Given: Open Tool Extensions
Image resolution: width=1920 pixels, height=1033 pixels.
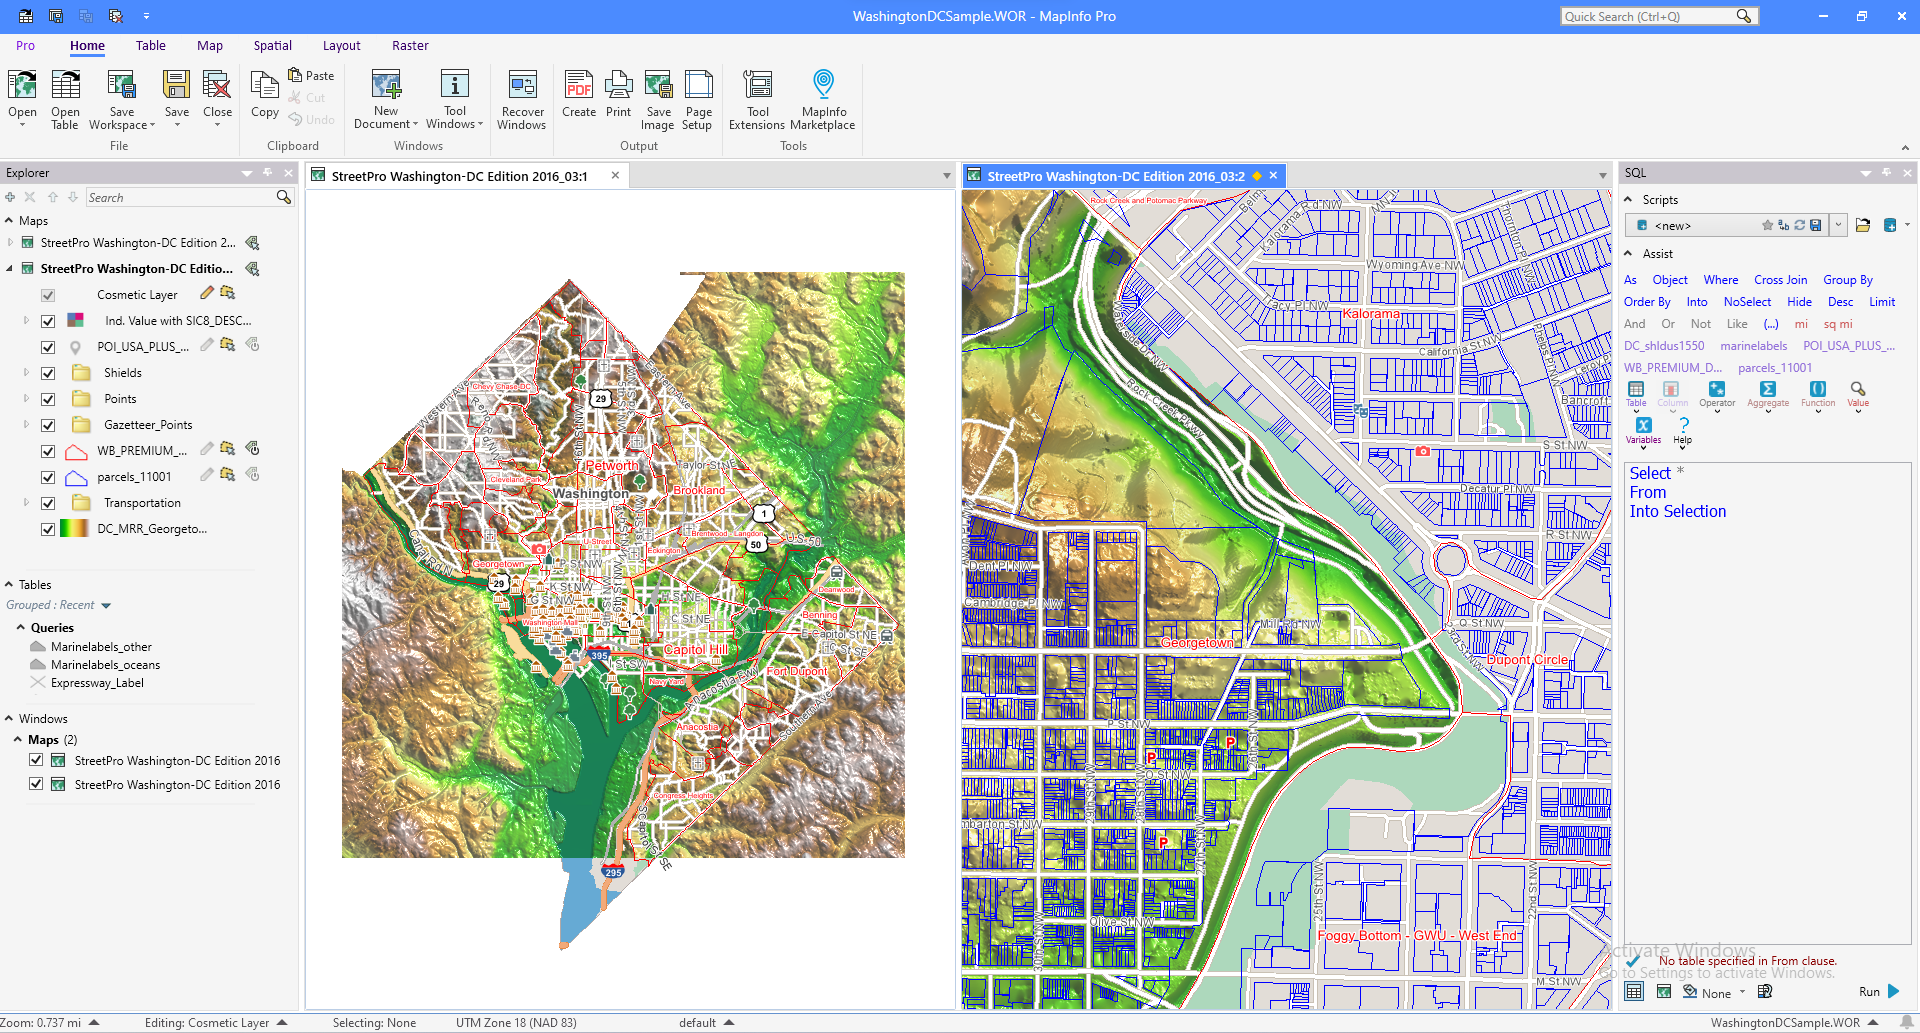Looking at the screenshot, I should click(757, 100).
